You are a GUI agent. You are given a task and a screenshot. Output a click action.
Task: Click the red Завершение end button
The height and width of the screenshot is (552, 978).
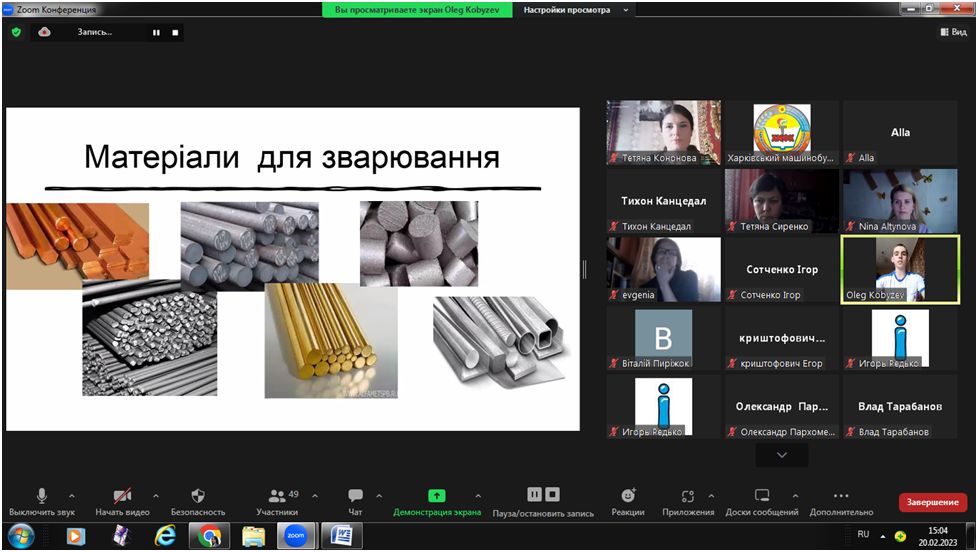932,502
